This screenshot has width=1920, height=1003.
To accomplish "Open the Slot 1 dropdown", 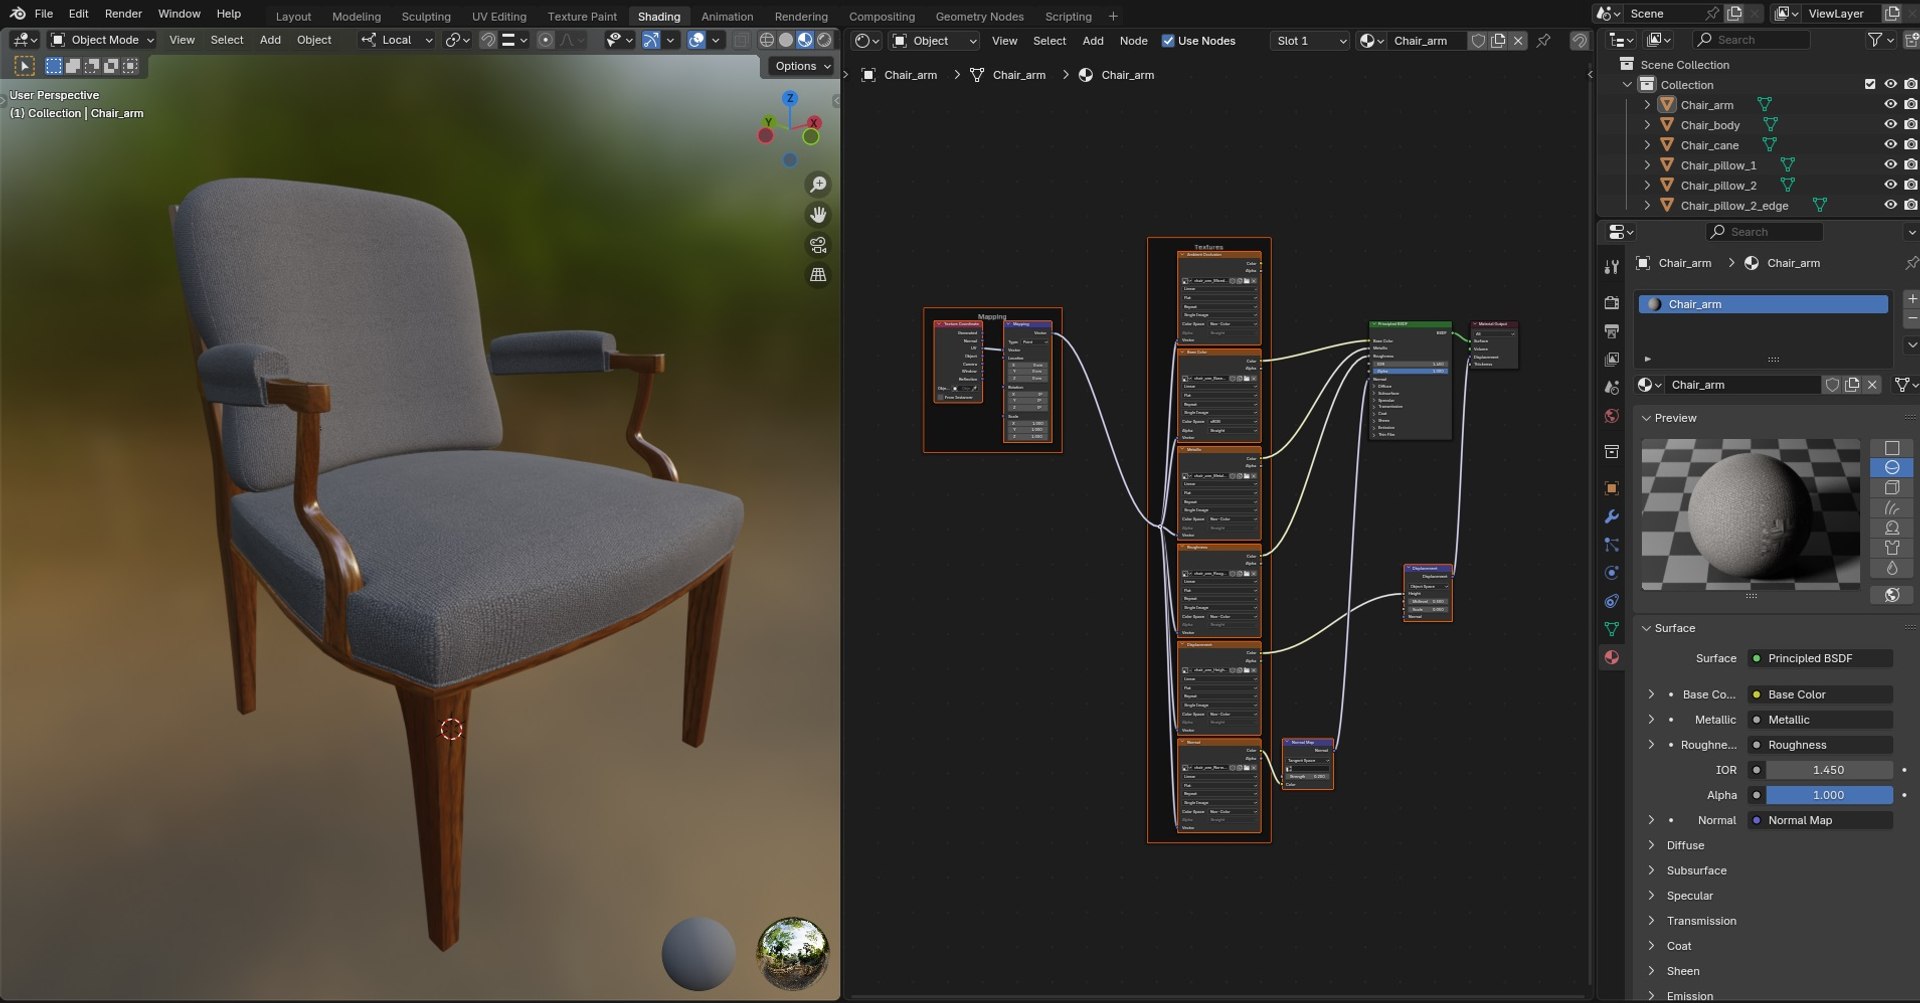I will pos(1310,41).
